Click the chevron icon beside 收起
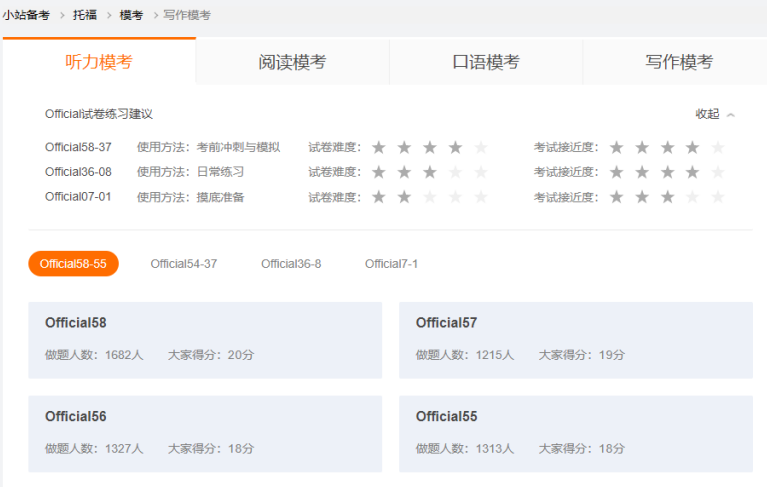 coord(731,115)
